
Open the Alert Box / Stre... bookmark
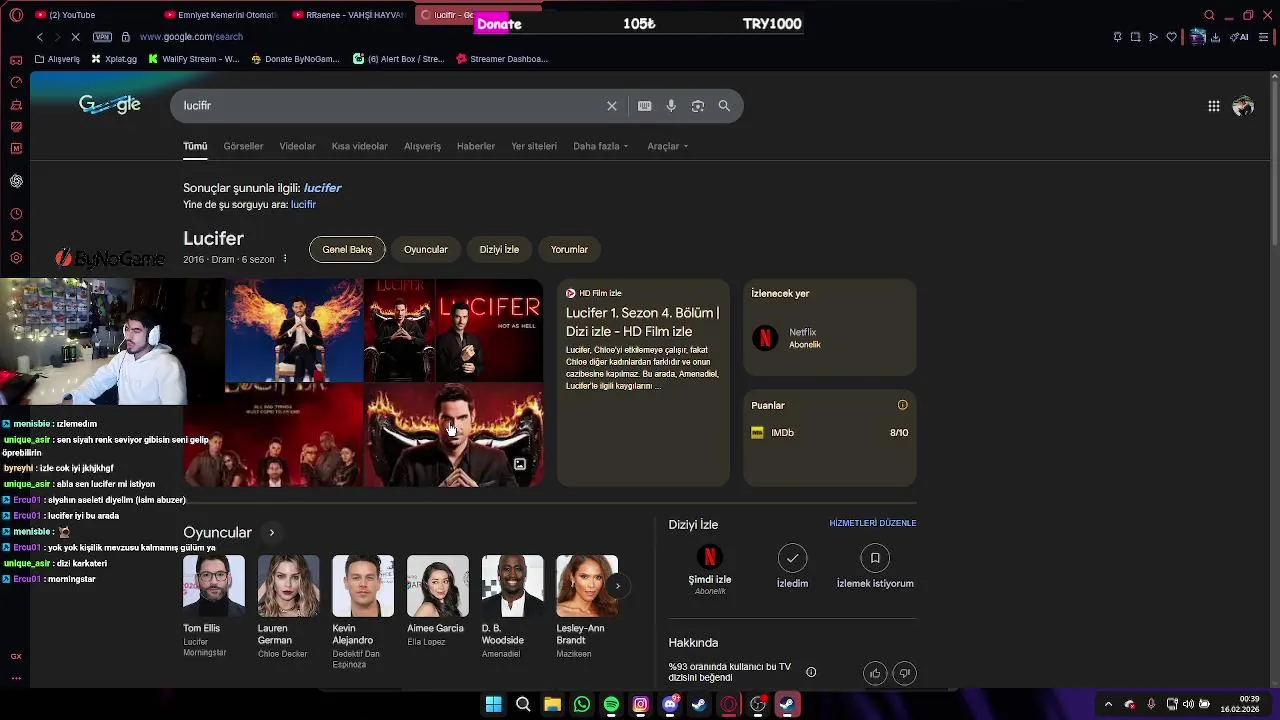[399, 59]
